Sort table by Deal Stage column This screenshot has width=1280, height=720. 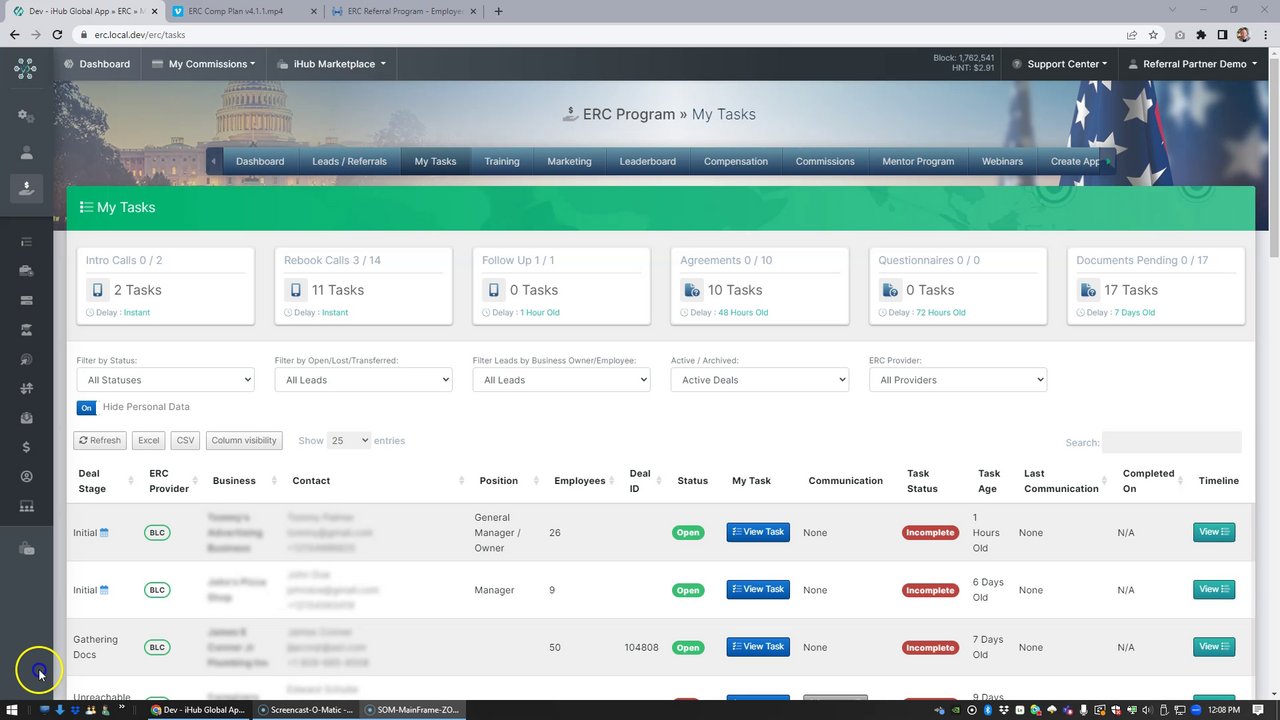tap(105, 481)
